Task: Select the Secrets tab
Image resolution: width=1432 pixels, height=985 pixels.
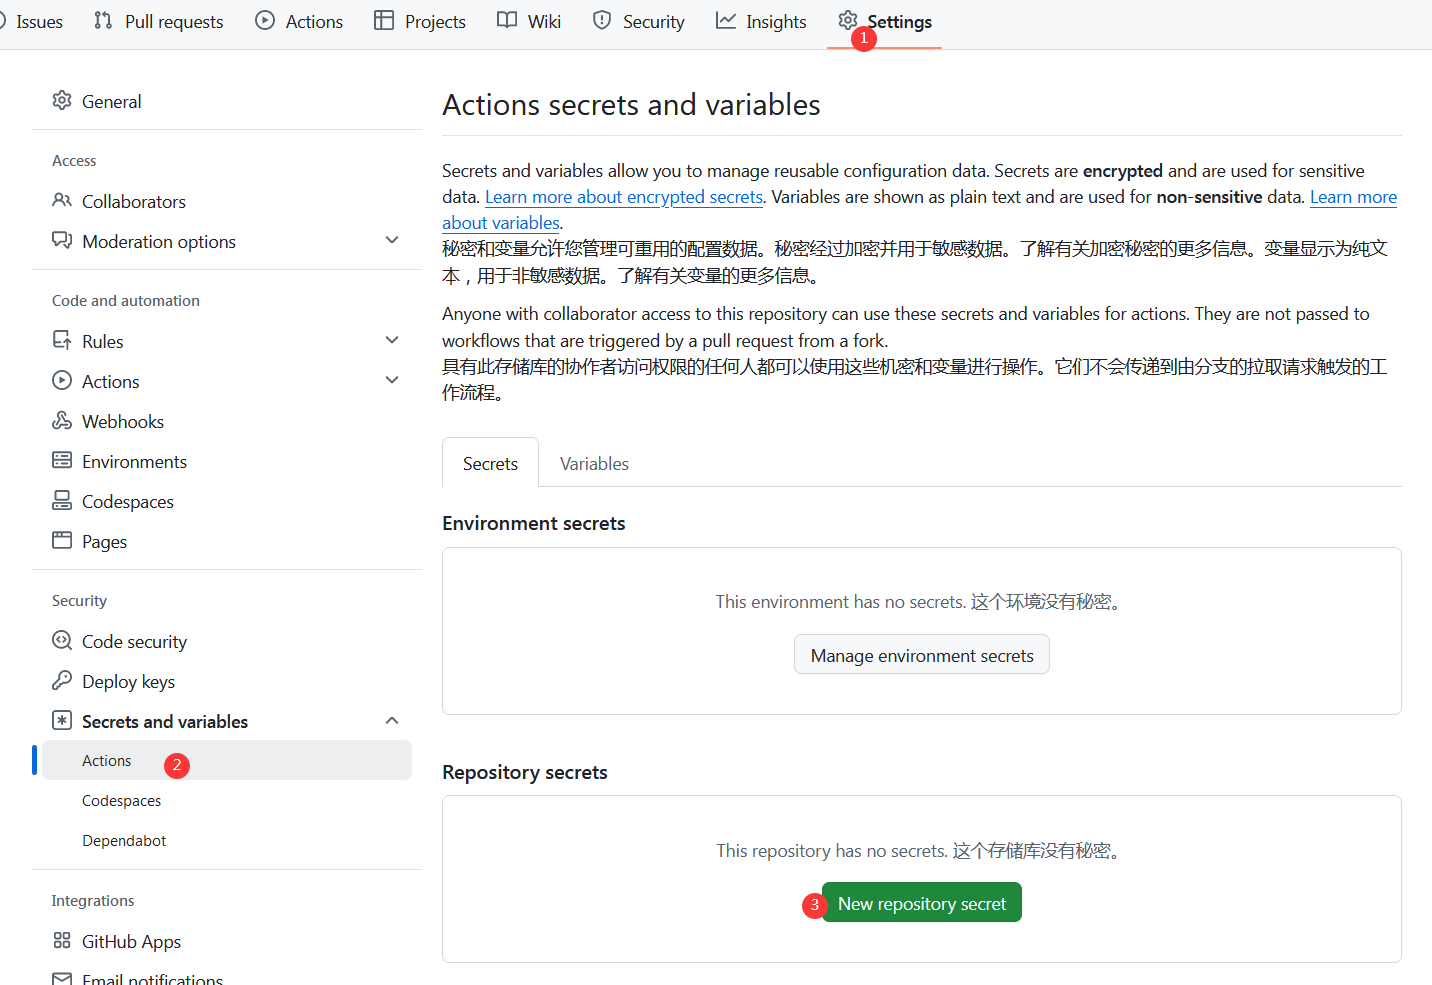Action: pos(490,463)
